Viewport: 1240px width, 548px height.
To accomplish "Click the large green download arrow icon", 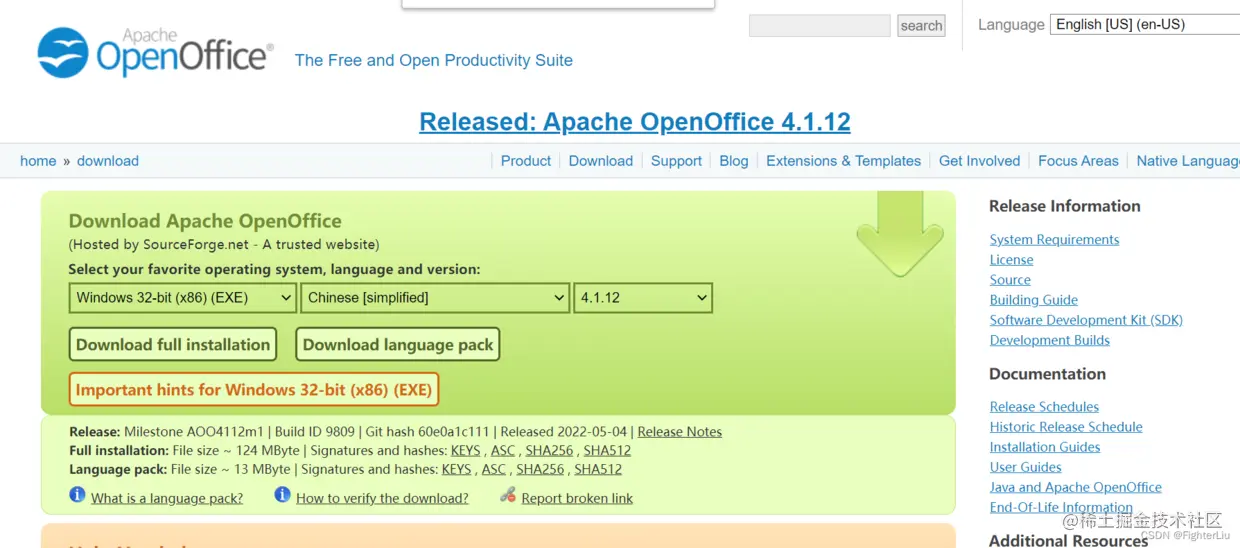I will pyautogui.click(x=900, y=234).
